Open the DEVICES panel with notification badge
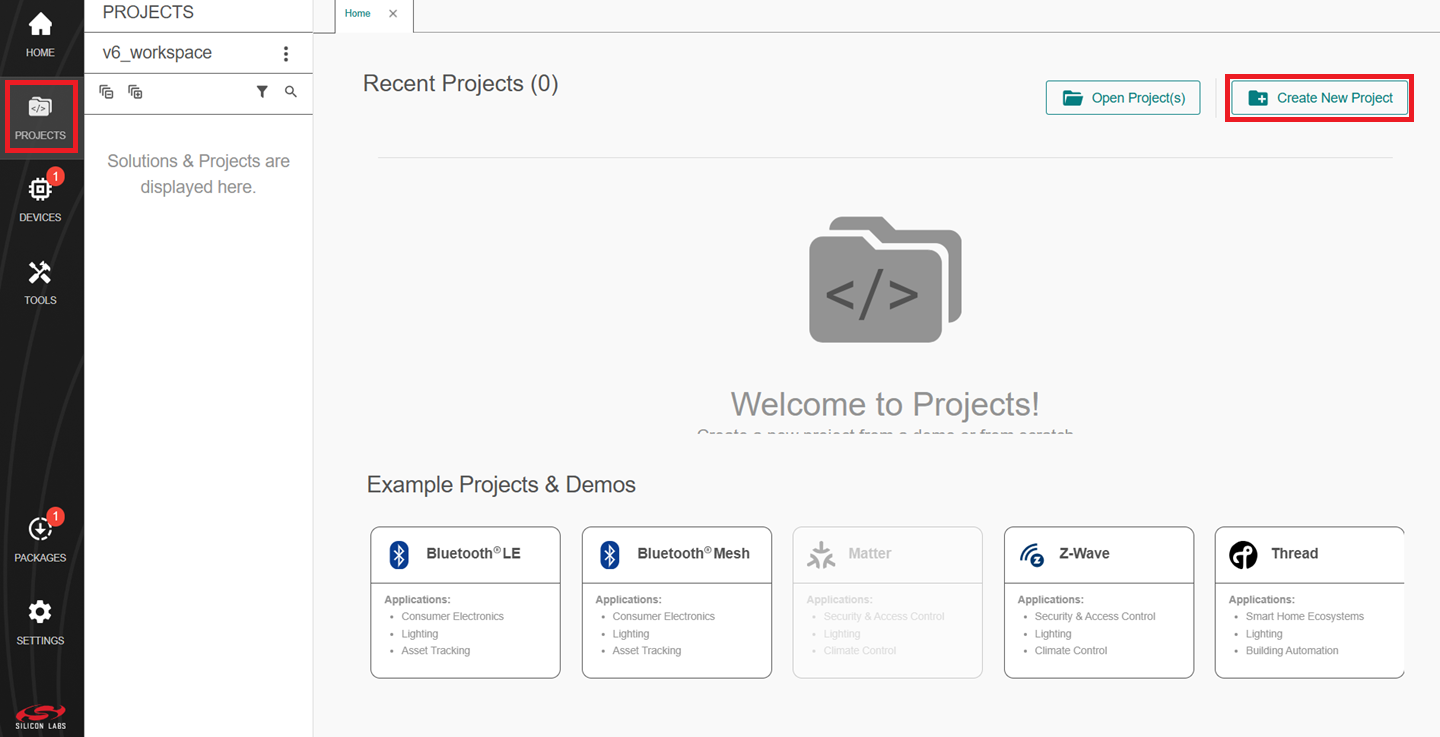The height and width of the screenshot is (737, 1440). pyautogui.click(x=40, y=196)
